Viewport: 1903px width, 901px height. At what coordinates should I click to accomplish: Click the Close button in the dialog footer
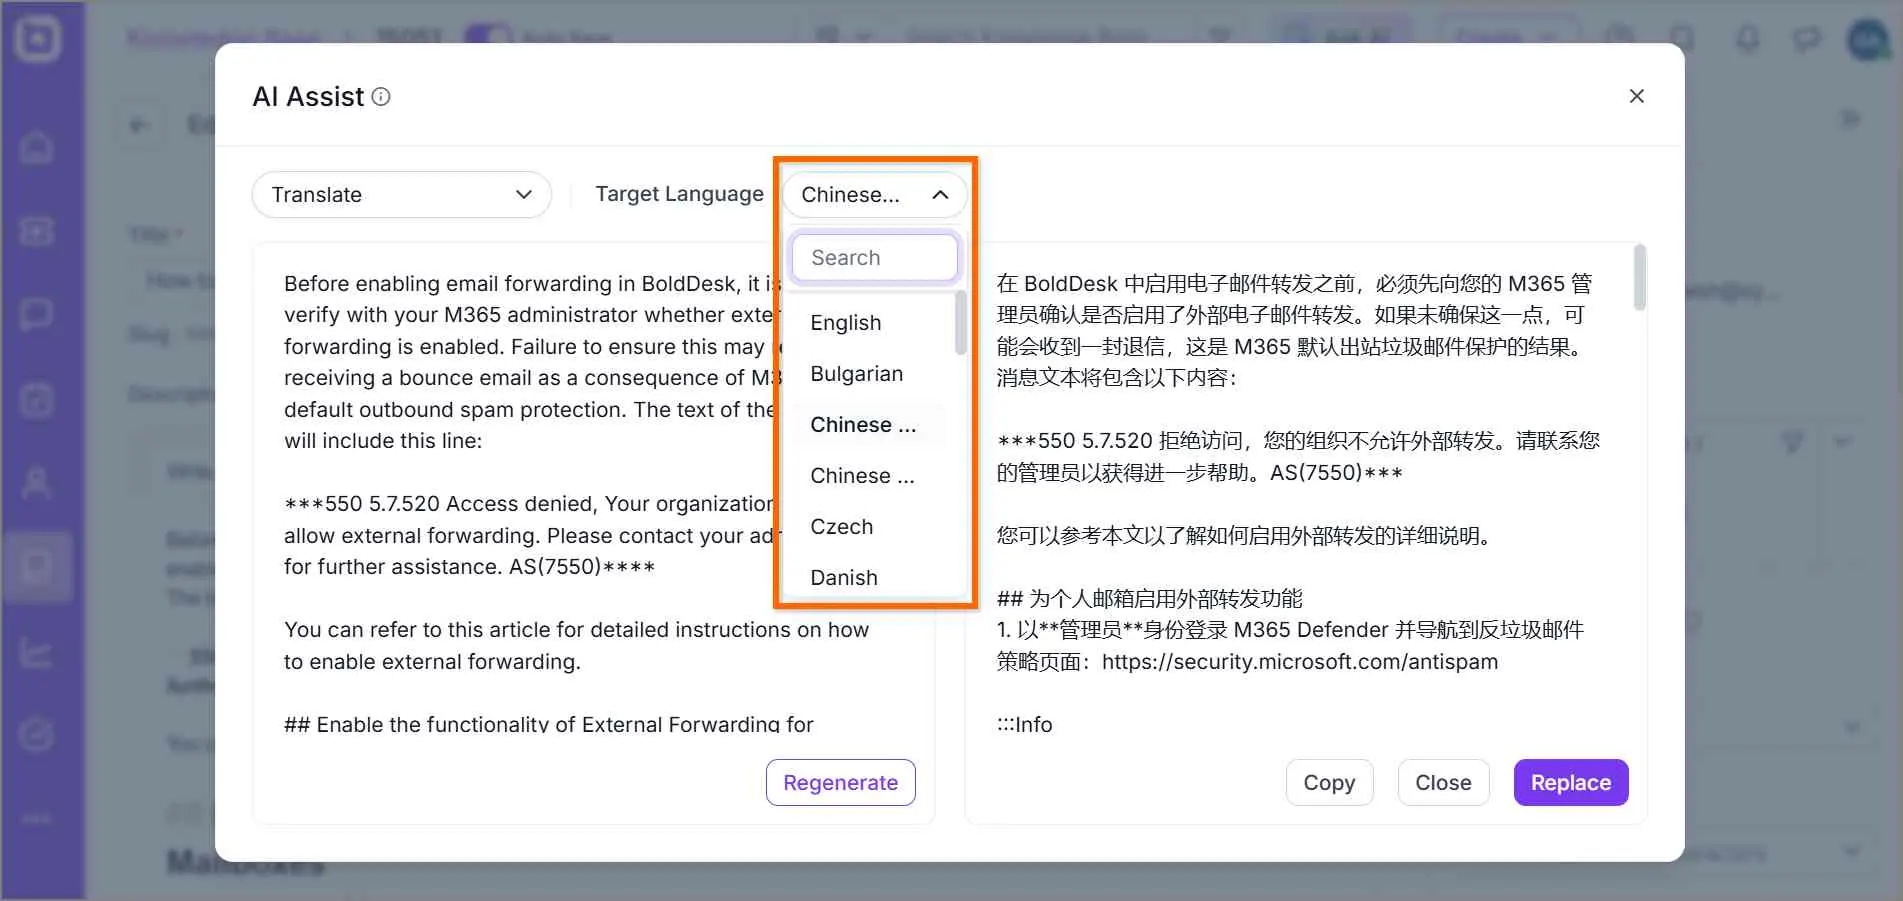[x=1443, y=783]
